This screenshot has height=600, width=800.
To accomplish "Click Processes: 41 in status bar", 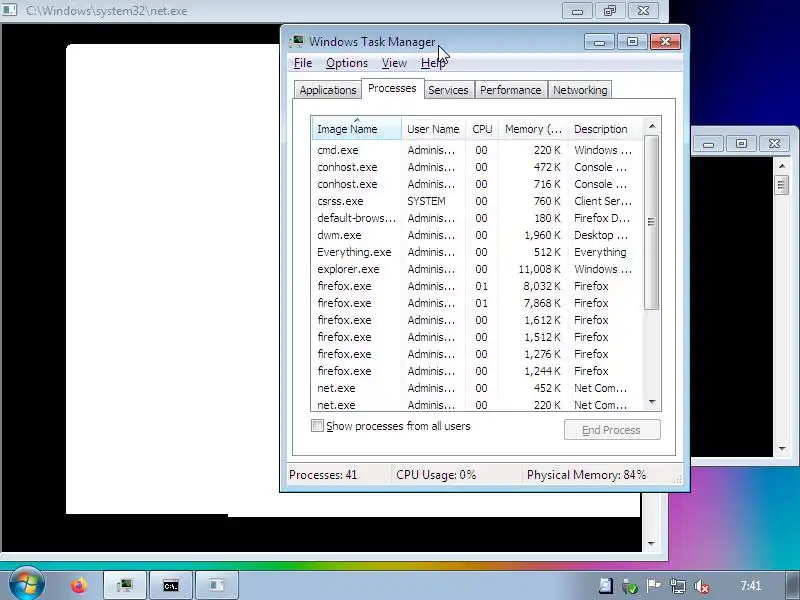I will click(x=323, y=474).
